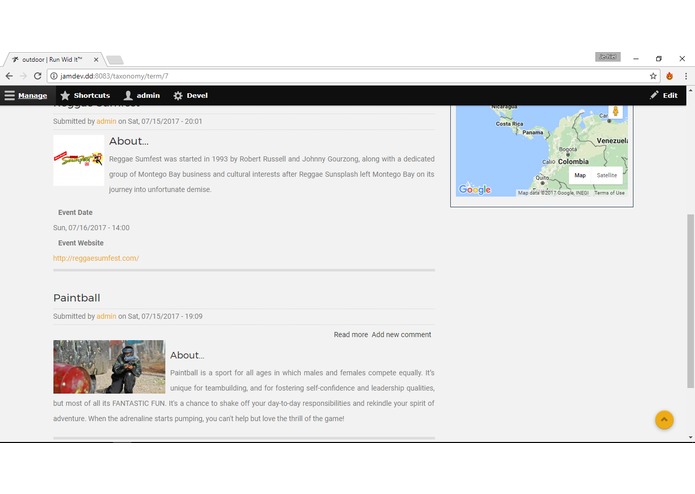The height and width of the screenshot is (494, 695).
Task: Click the Event Website label text
Action: 81,243
